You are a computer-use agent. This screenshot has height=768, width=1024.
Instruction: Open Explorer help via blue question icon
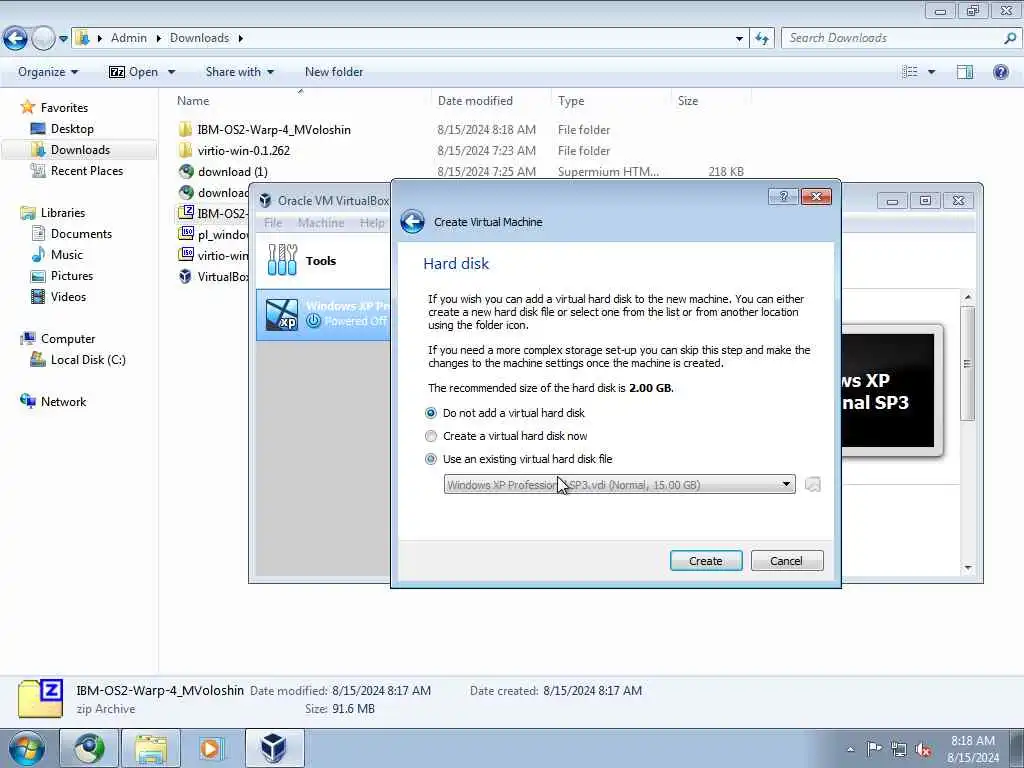tap(1000, 72)
